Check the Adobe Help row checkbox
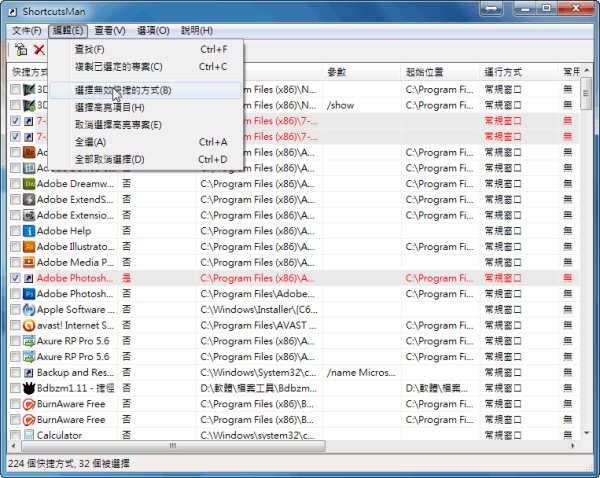The width and height of the screenshot is (600, 478). 15,231
